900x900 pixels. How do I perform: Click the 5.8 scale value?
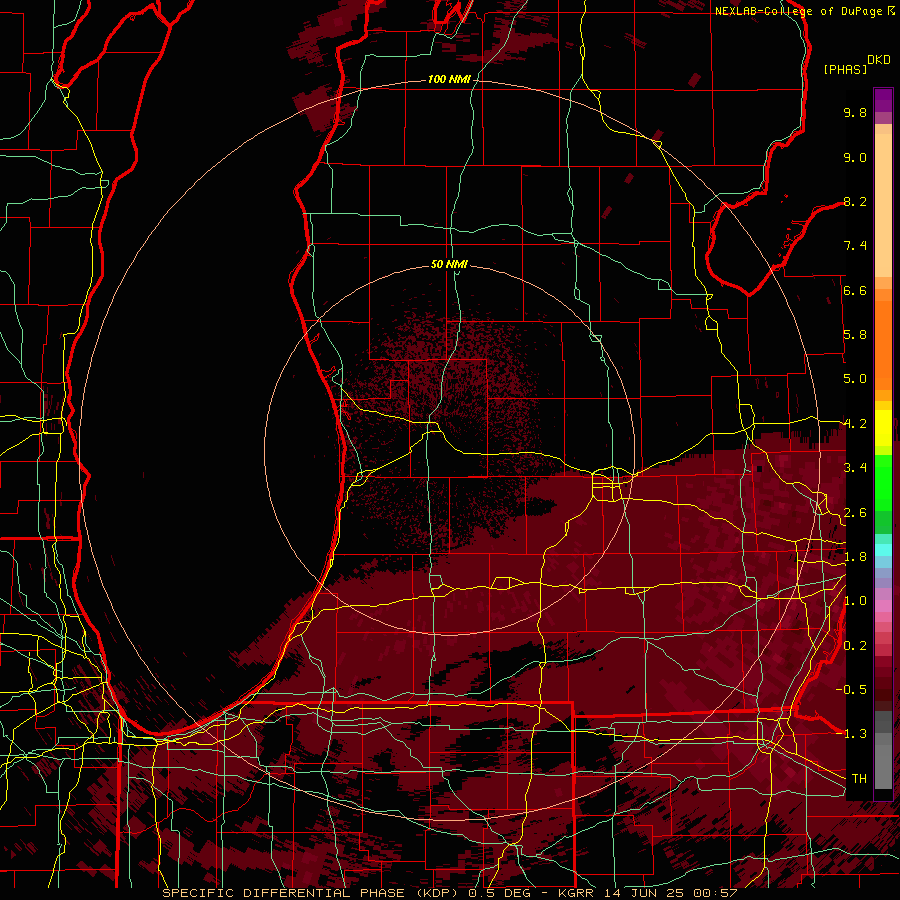tap(855, 335)
